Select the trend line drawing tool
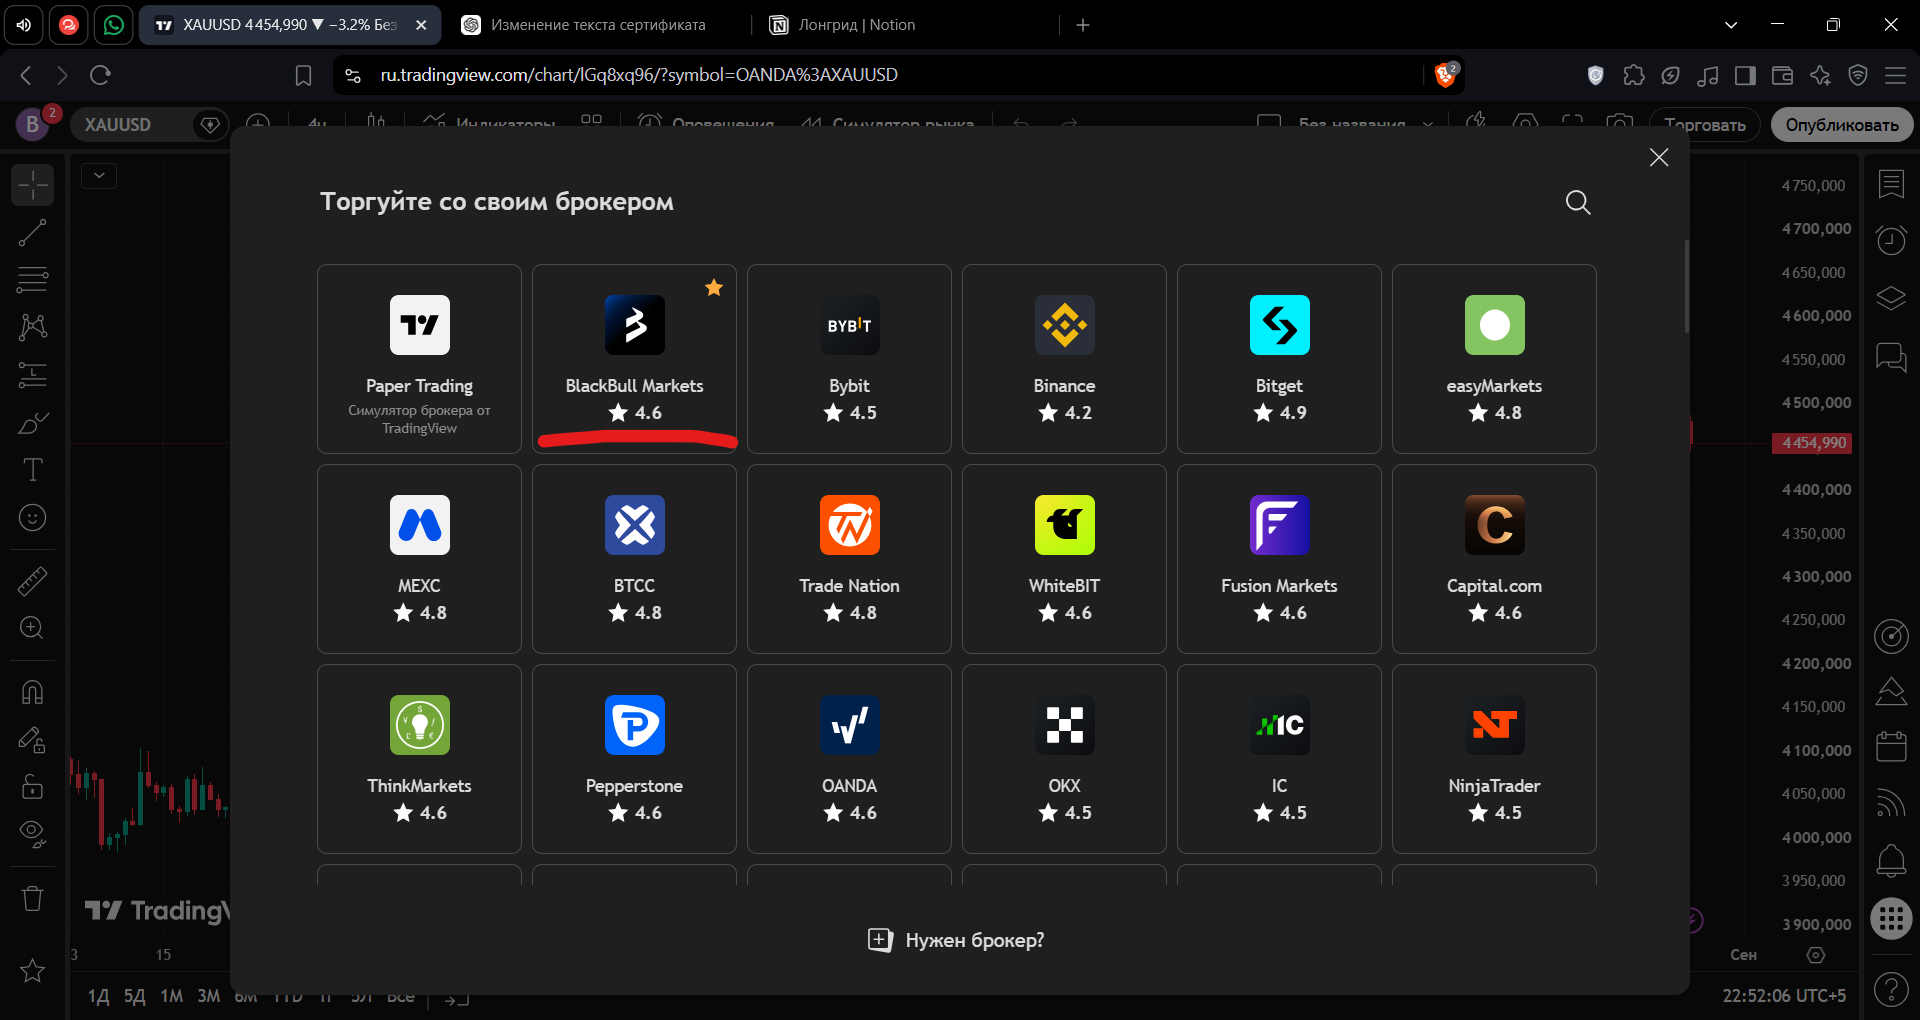 tap(32, 233)
